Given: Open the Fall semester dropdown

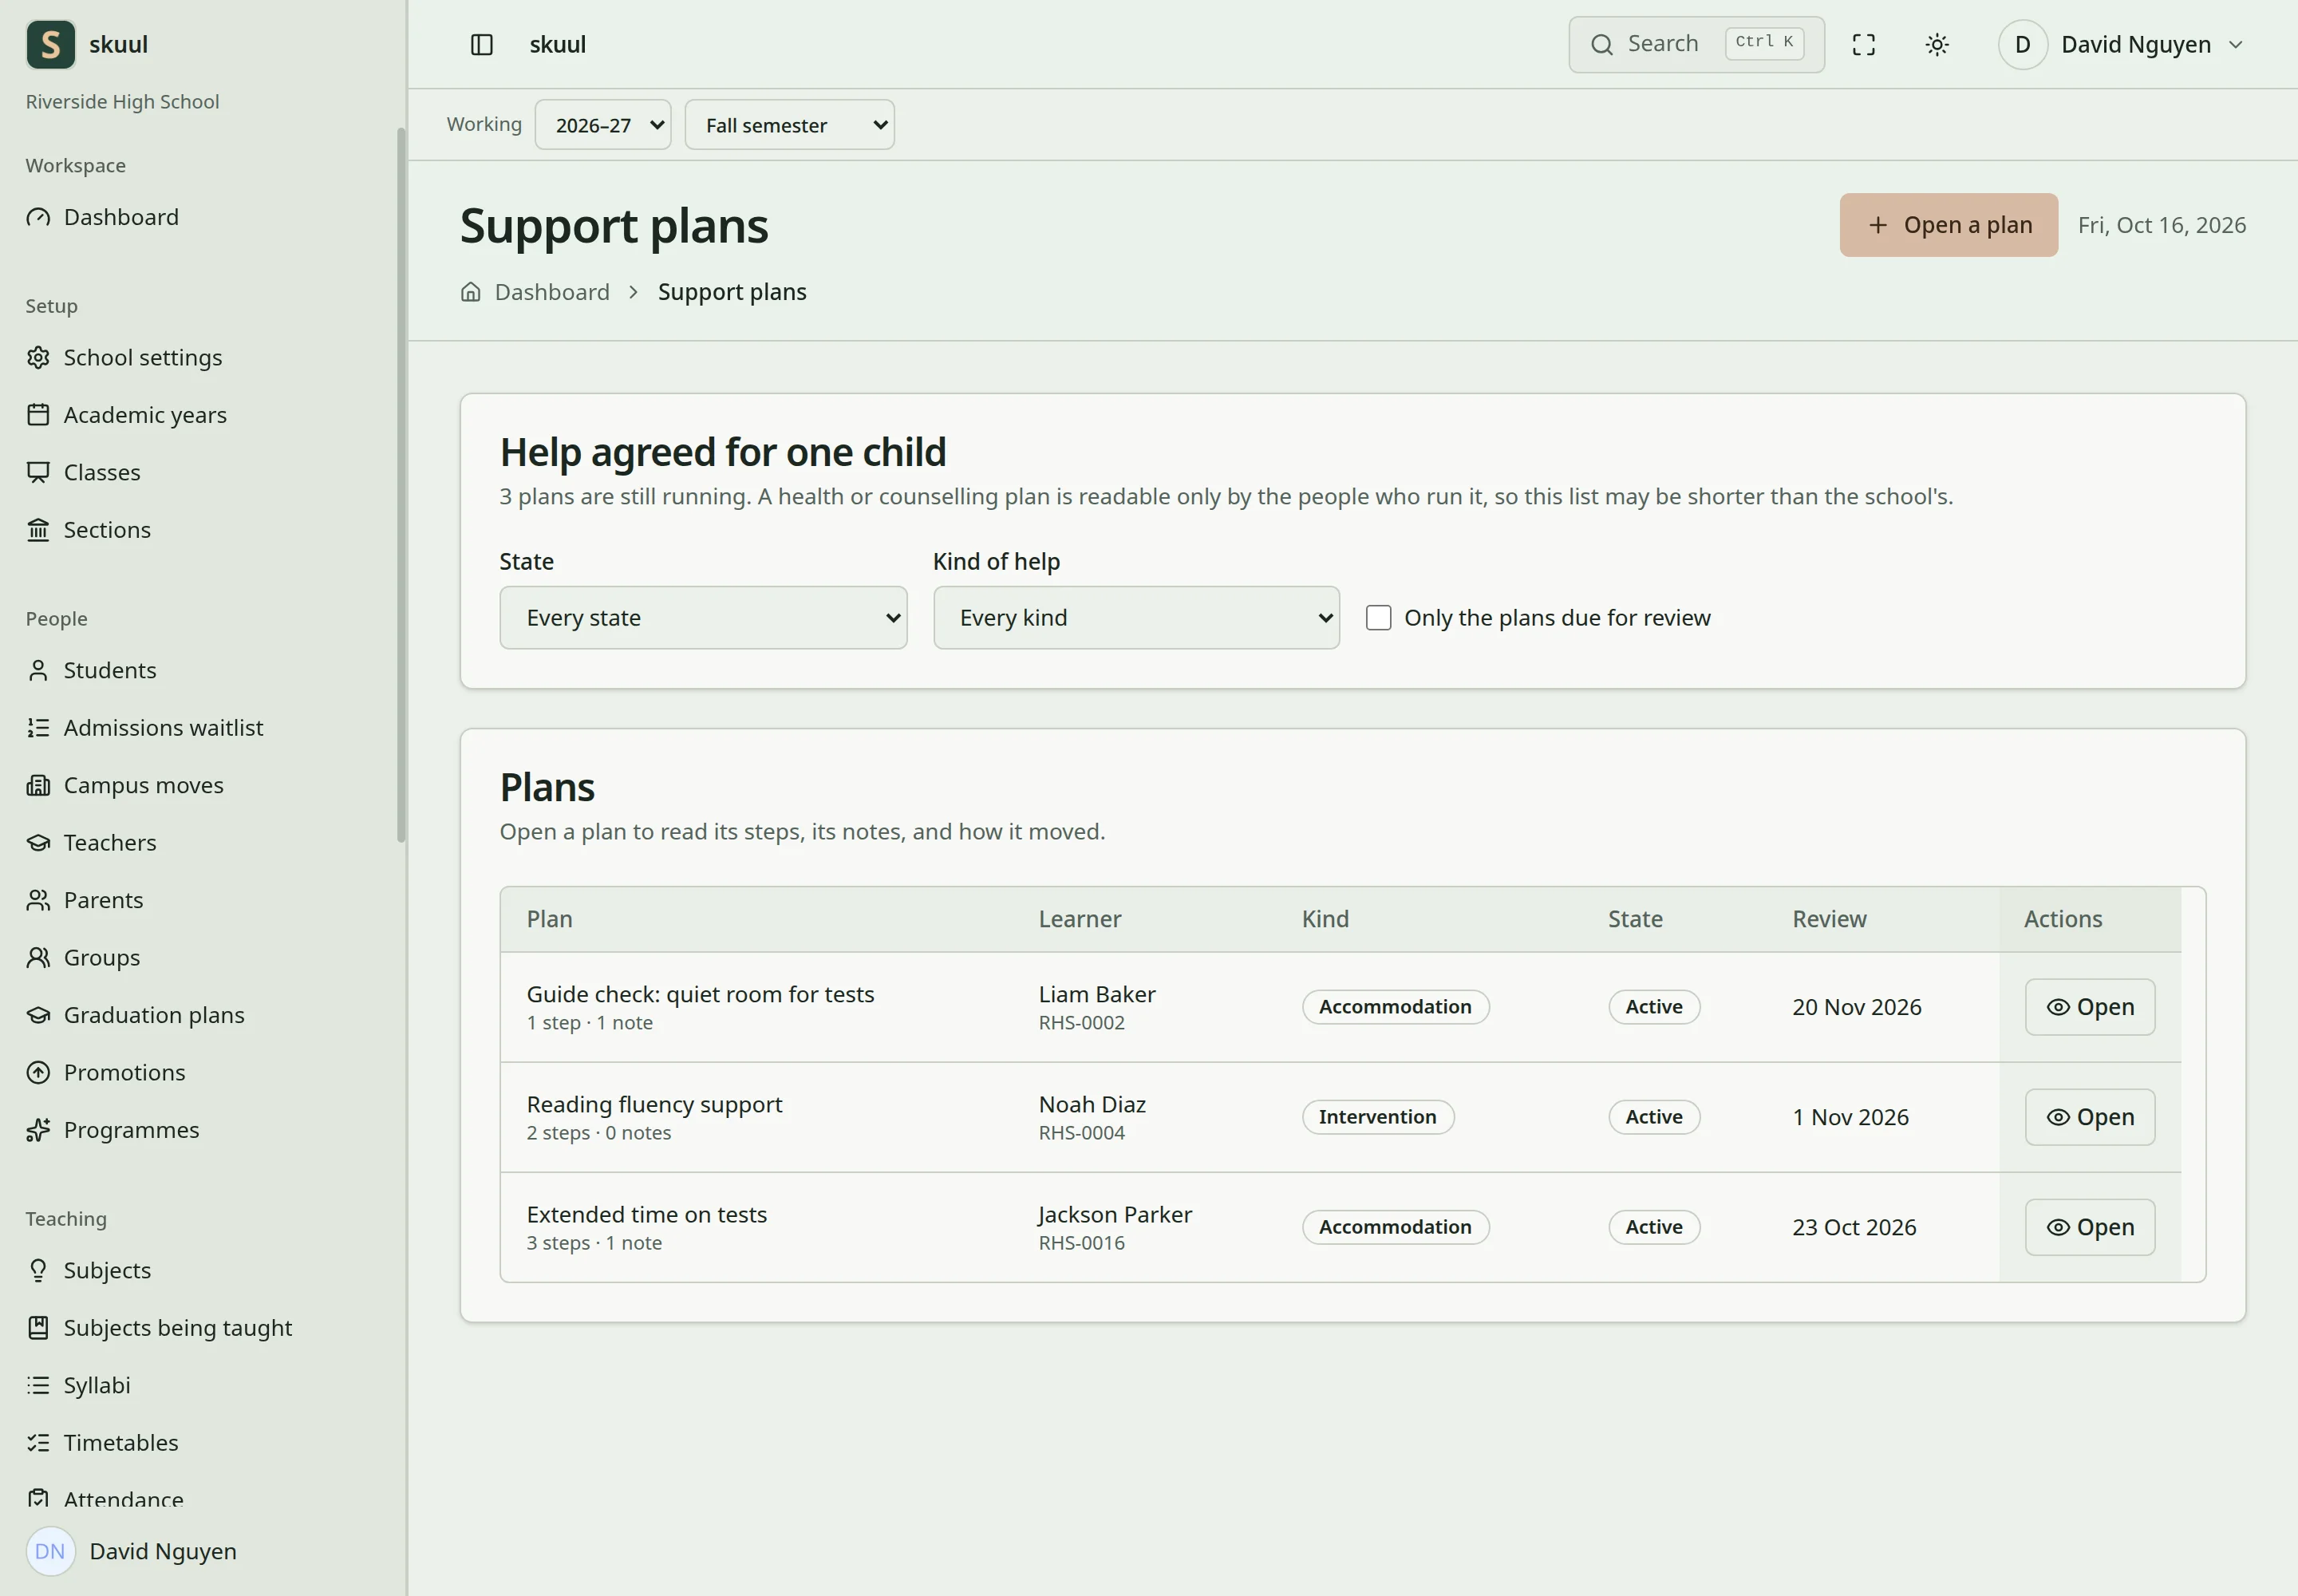Looking at the screenshot, I should pyautogui.click(x=790, y=125).
